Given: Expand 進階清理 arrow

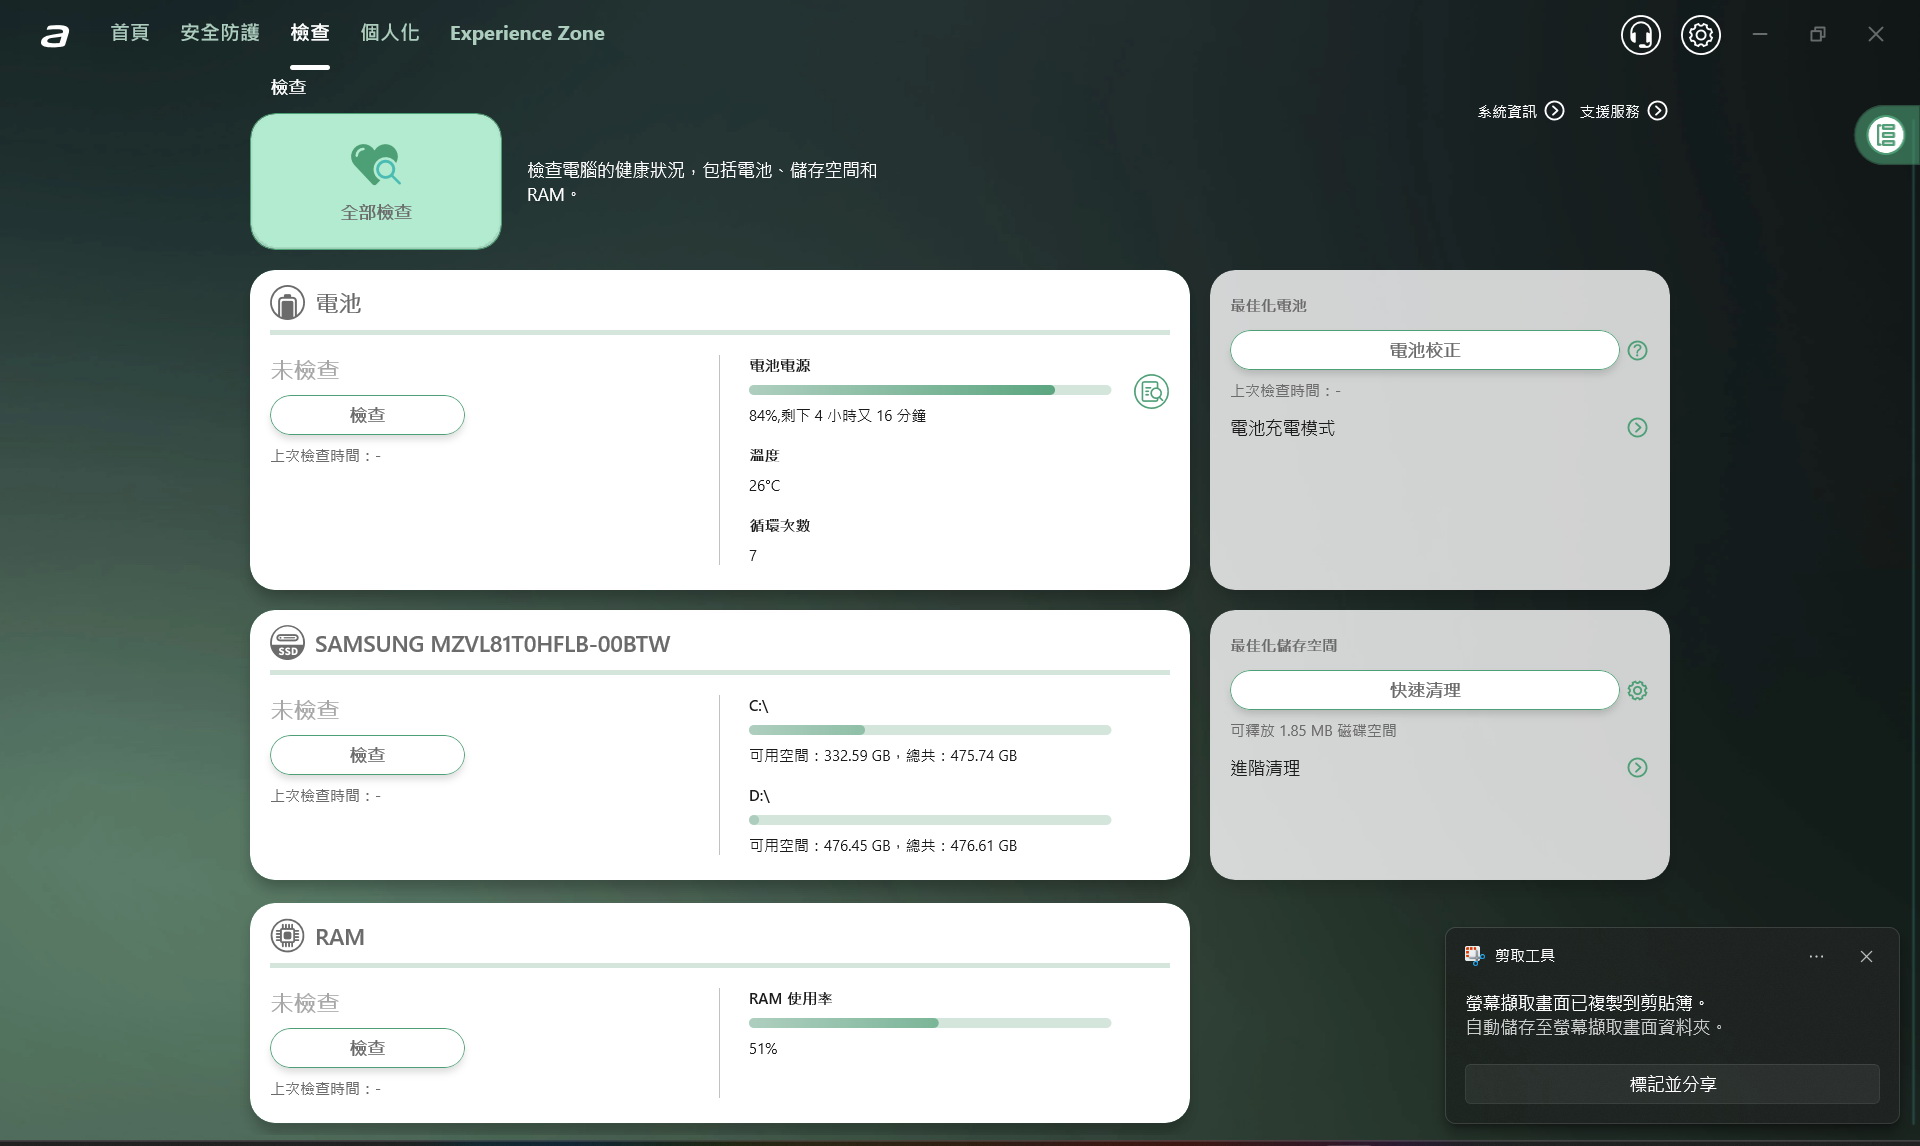Looking at the screenshot, I should click(x=1637, y=768).
